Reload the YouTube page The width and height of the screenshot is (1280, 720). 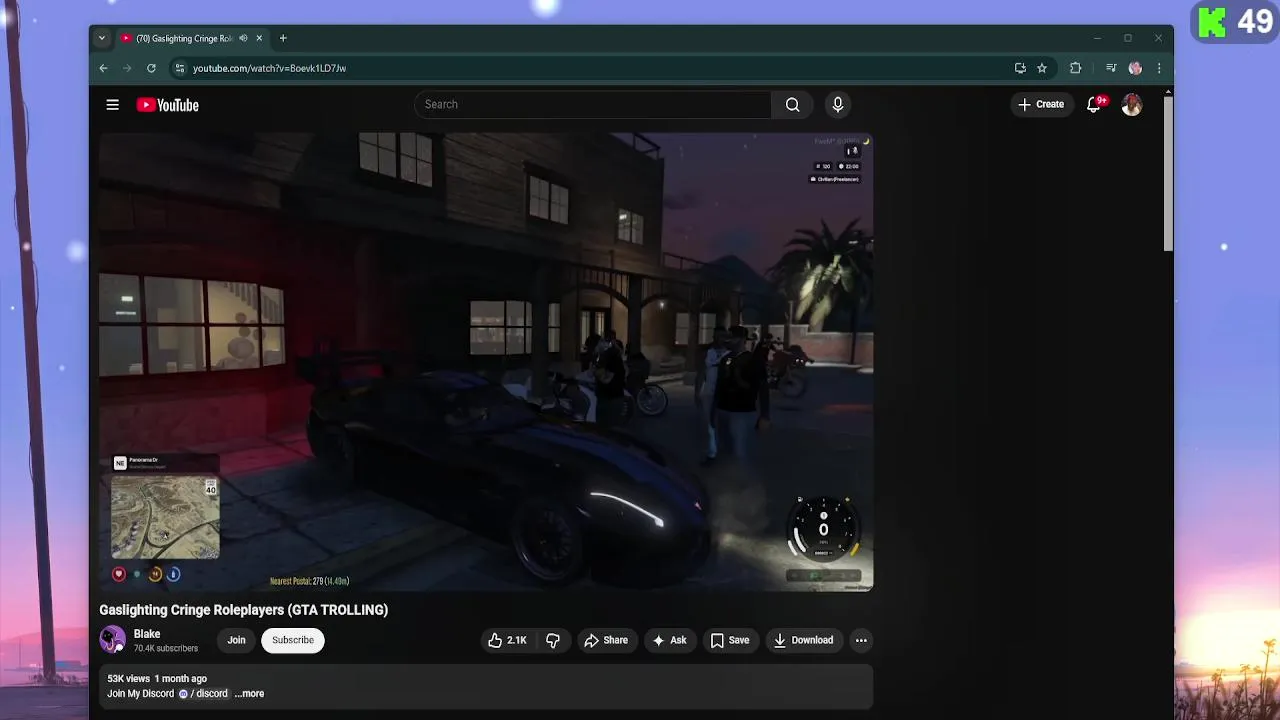[x=151, y=68]
